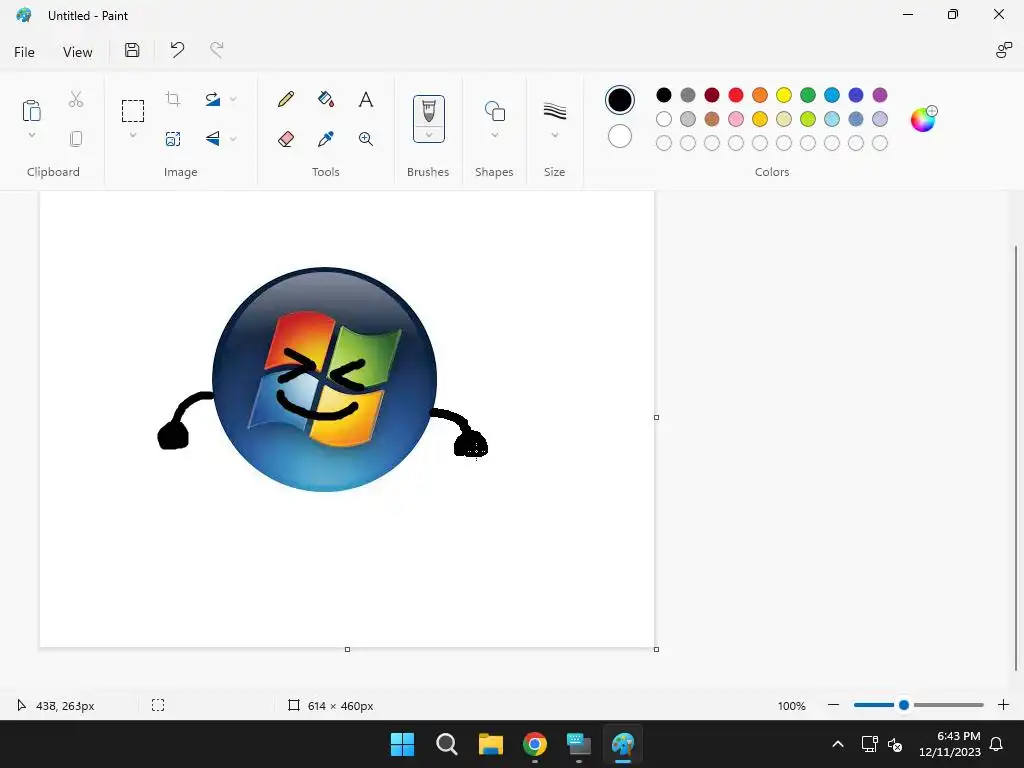Viewport: 1024px width, 768px height.
Task: Pick the orange color swatch
Action: pyautogui.click(x=760, y=95)
